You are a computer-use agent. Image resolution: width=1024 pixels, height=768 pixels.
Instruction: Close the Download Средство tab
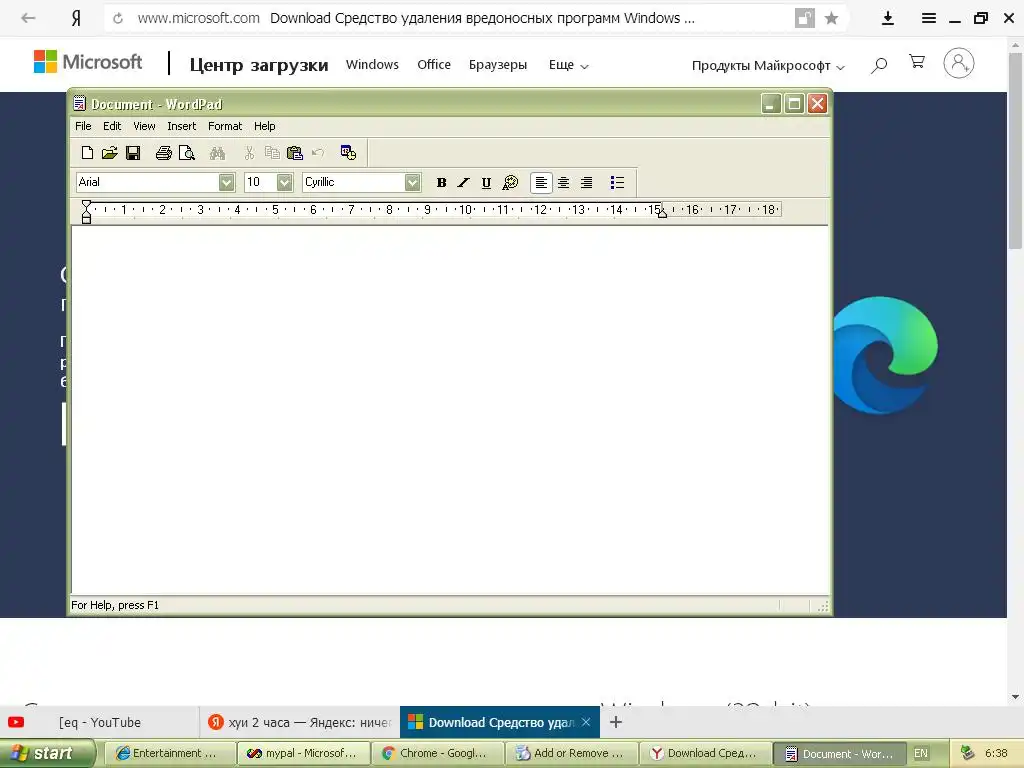click(586, 722)
